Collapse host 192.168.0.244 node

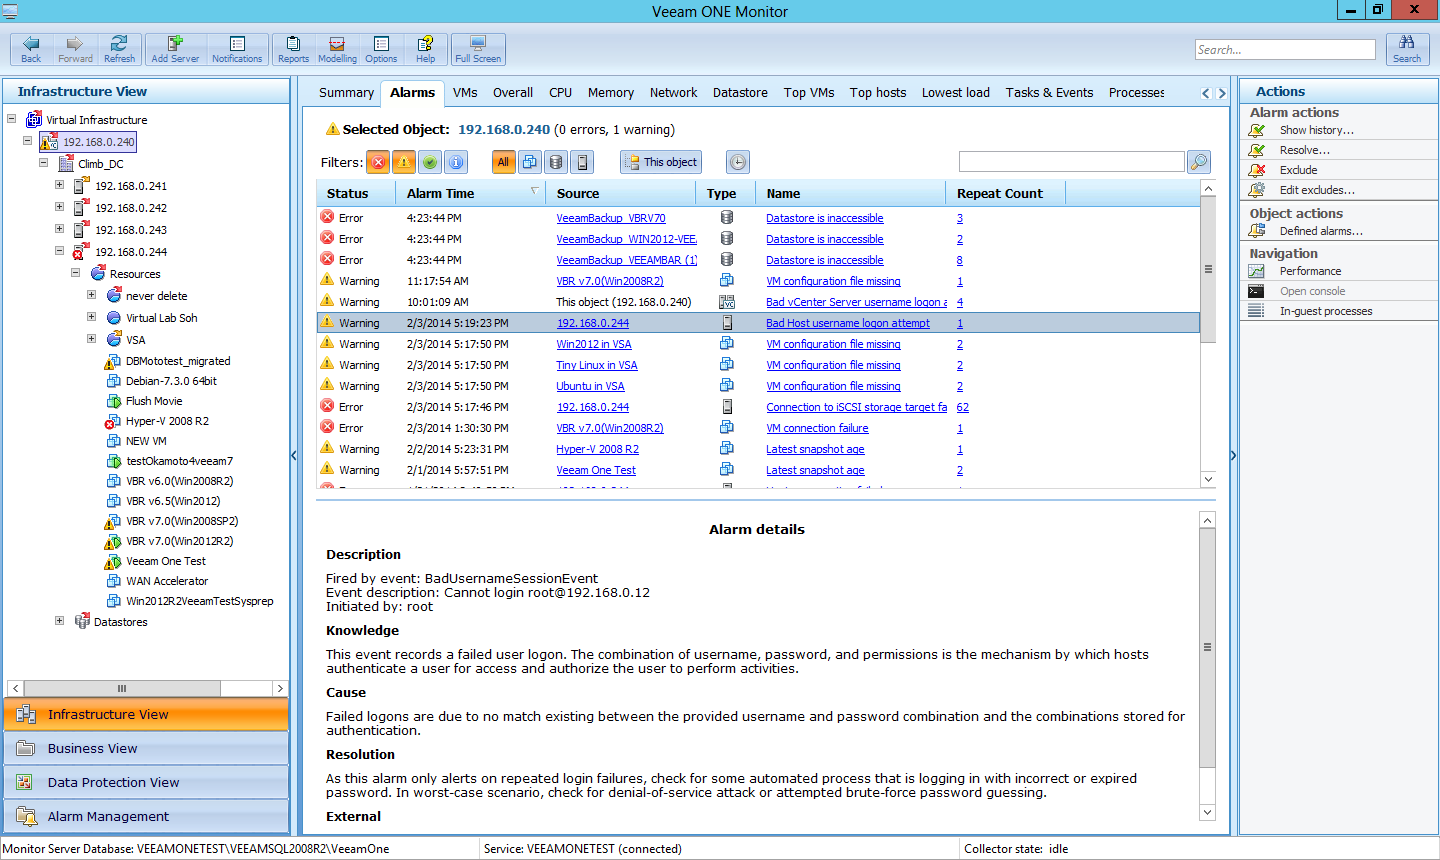(60, 251)
